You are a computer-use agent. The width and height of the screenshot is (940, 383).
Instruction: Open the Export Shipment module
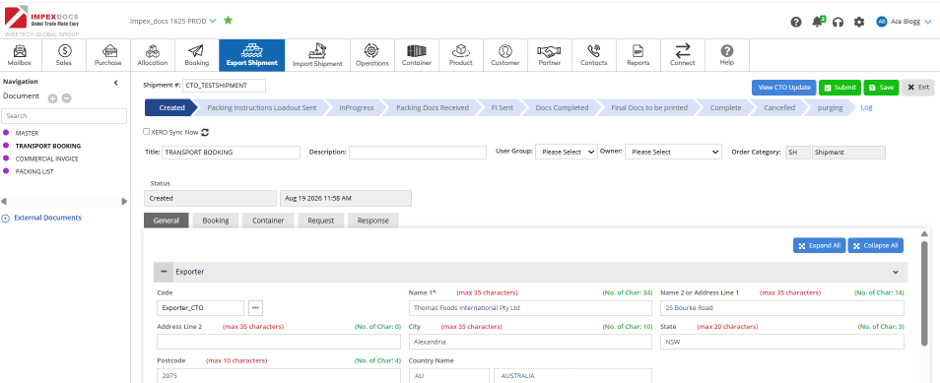(x=252, y=55)
